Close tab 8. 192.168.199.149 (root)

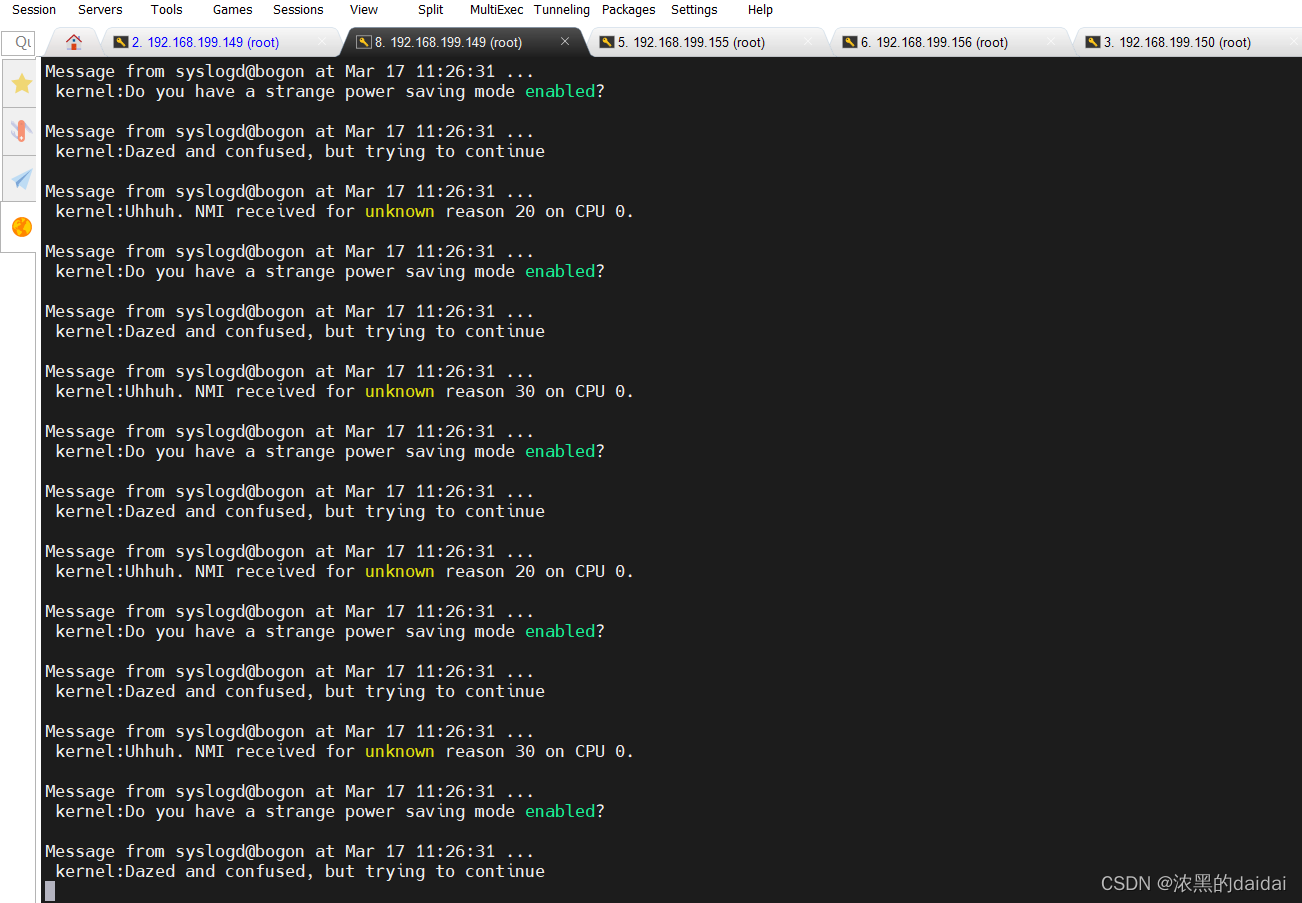pyautogui.click(x=565, y=41)
